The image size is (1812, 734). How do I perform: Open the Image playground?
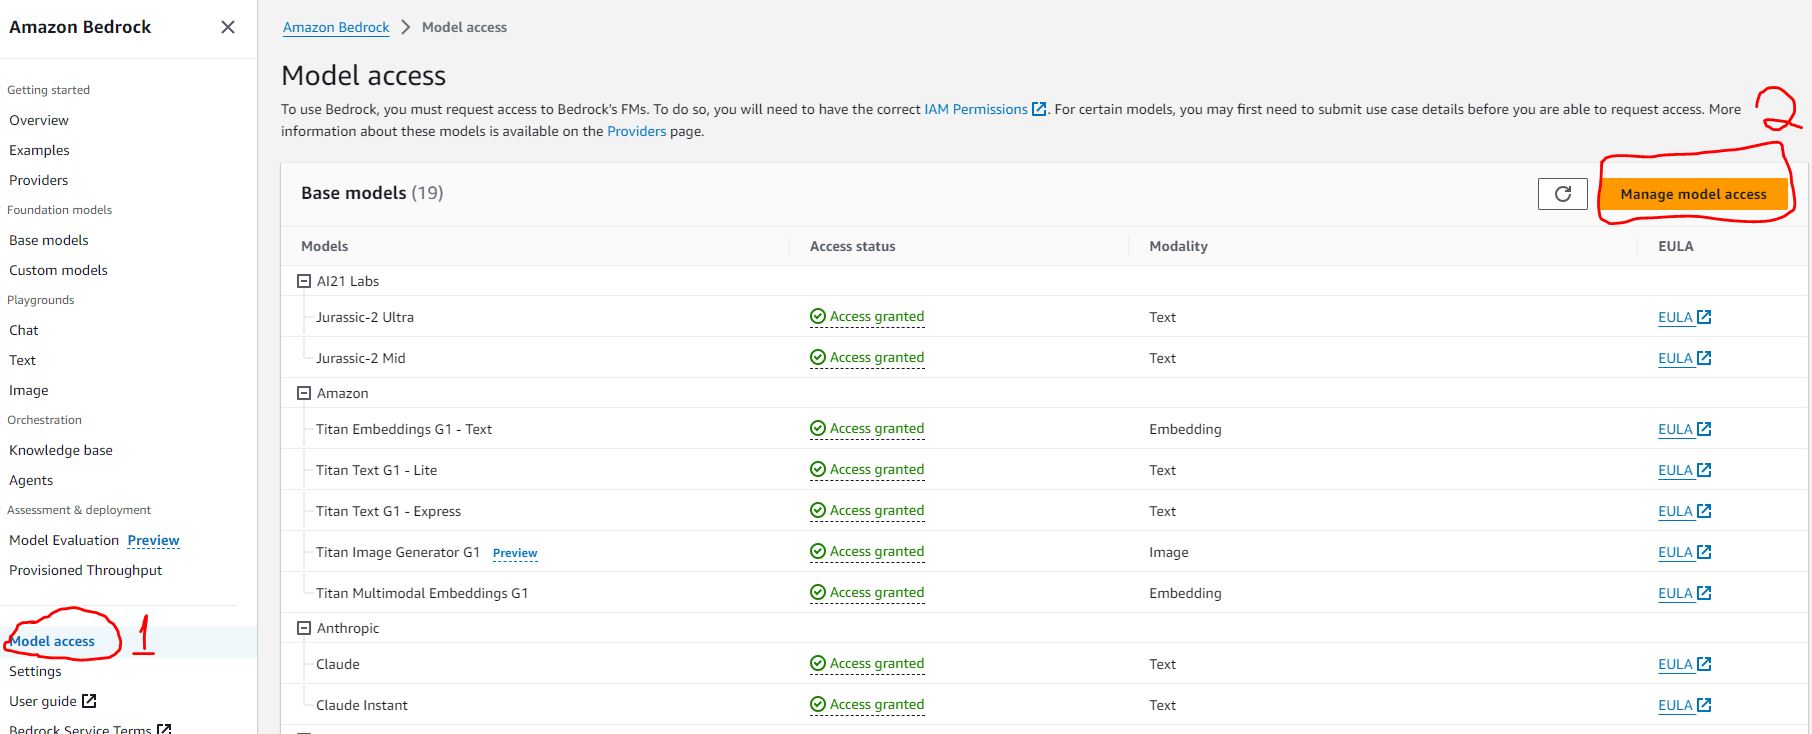[29, 390]
